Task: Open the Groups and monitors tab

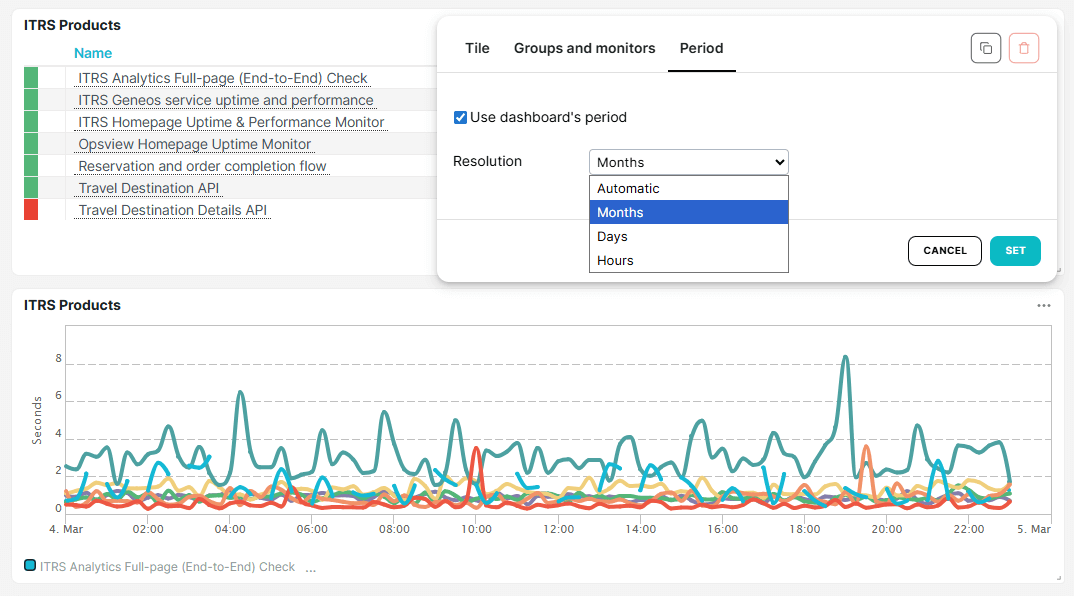Action: click(x=584, y=48)
